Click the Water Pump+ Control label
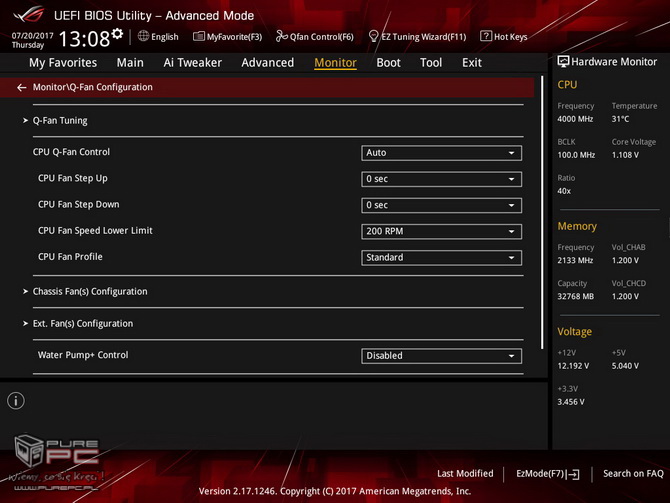Screen dimensions: 670x503 tap(83, 355)
